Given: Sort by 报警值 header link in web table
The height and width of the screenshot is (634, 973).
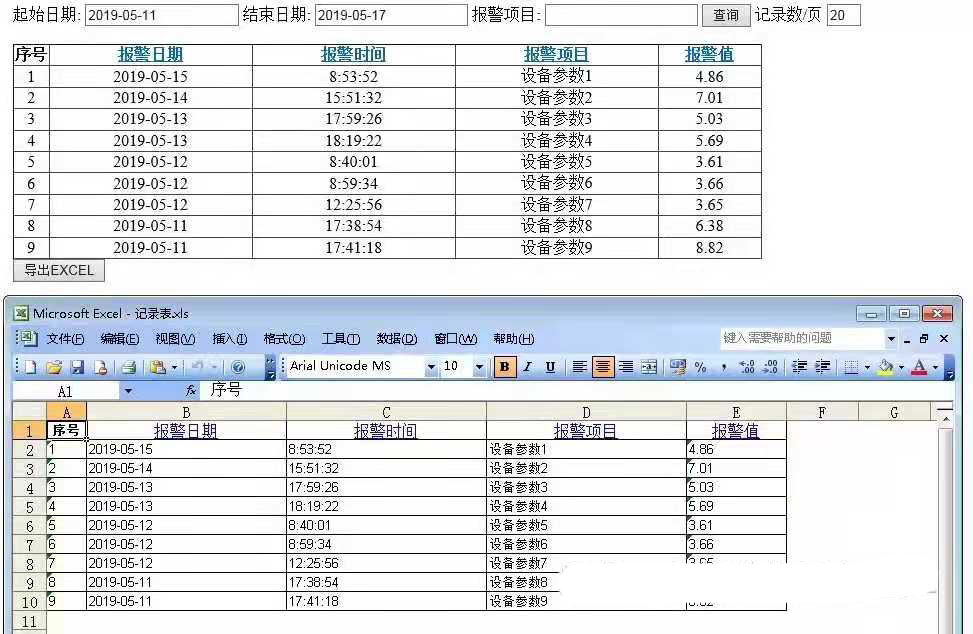Looking at the screenshot, I should [709, 55].
